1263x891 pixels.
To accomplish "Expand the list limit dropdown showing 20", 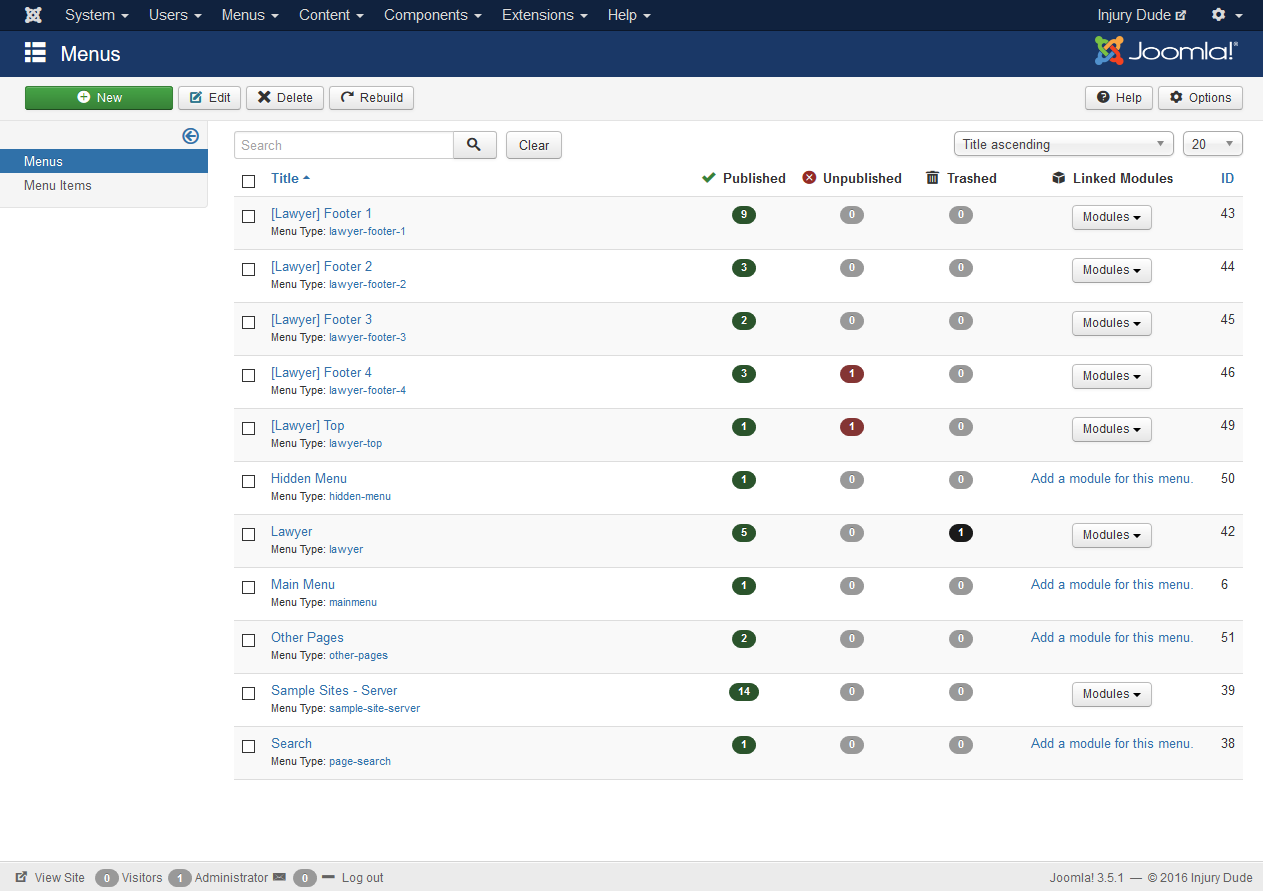I will [1212, 144].
